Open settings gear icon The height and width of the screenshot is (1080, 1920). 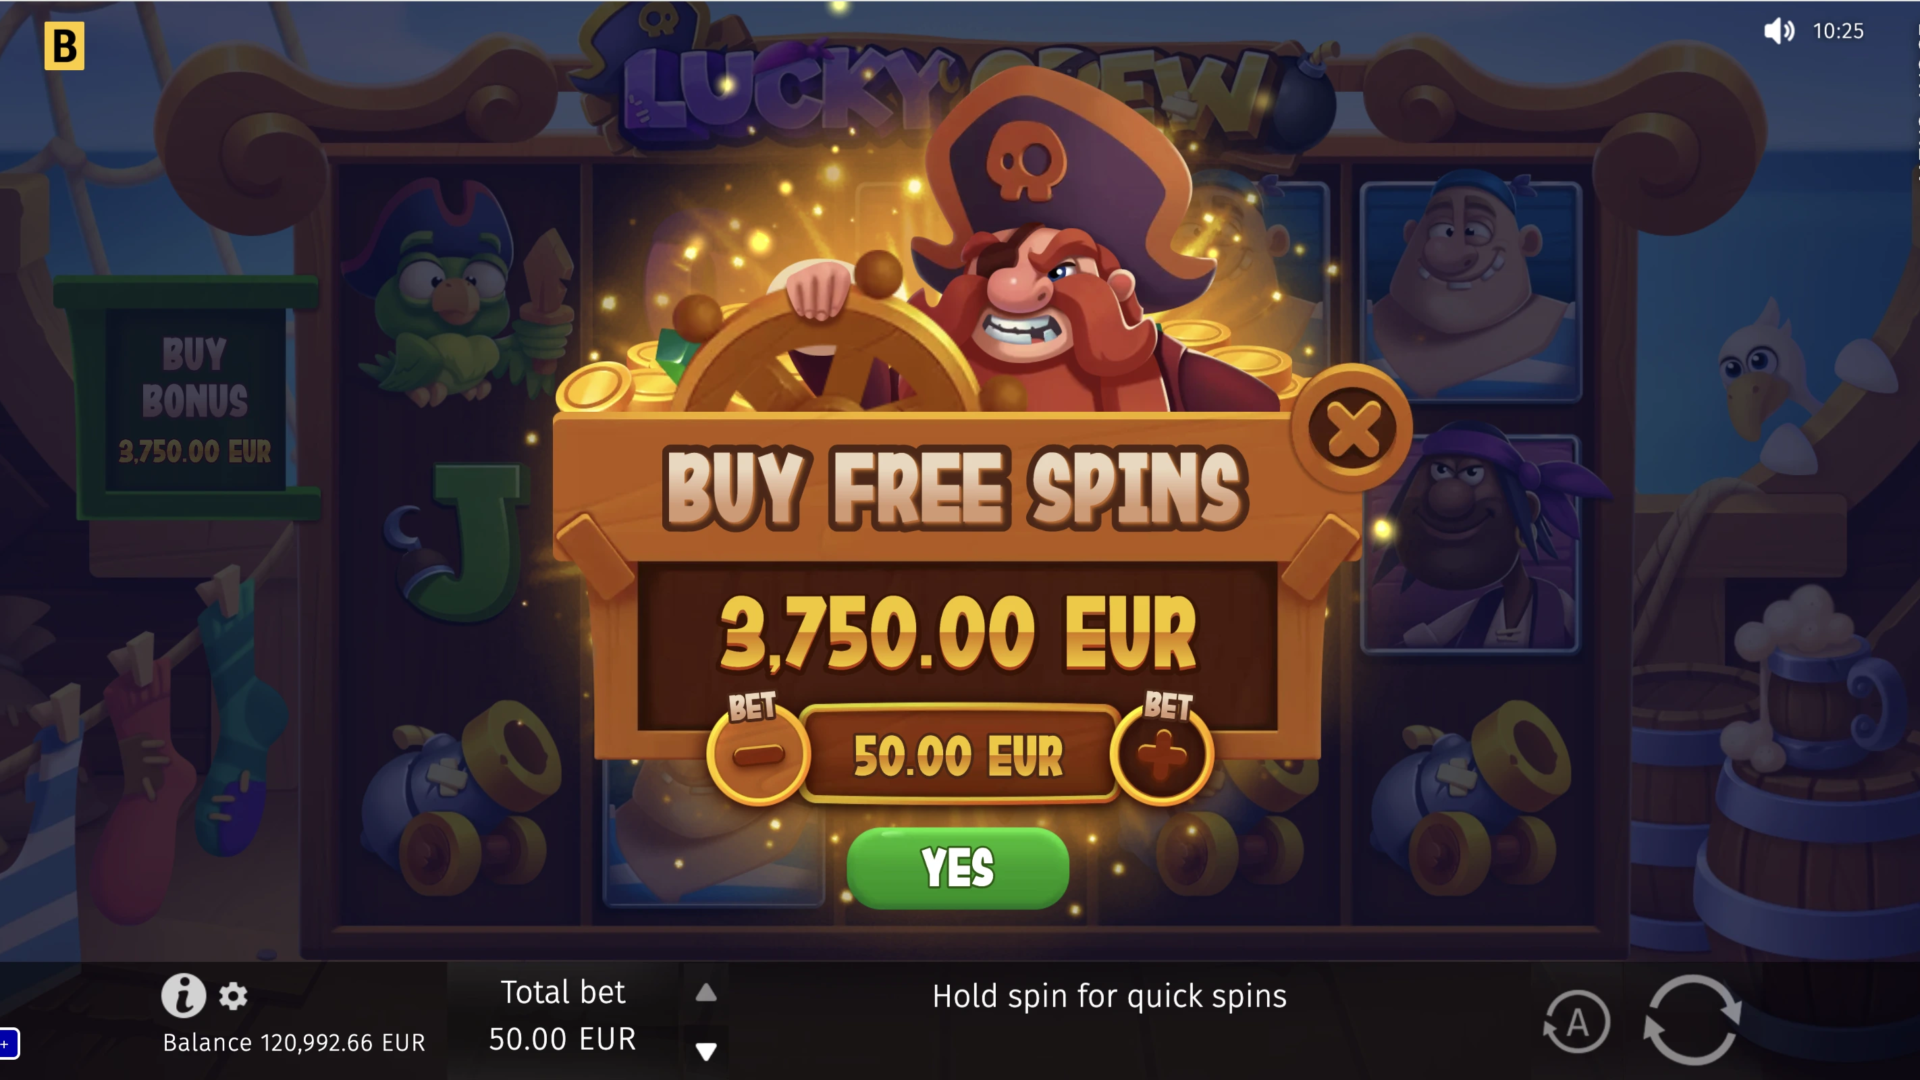233,996
